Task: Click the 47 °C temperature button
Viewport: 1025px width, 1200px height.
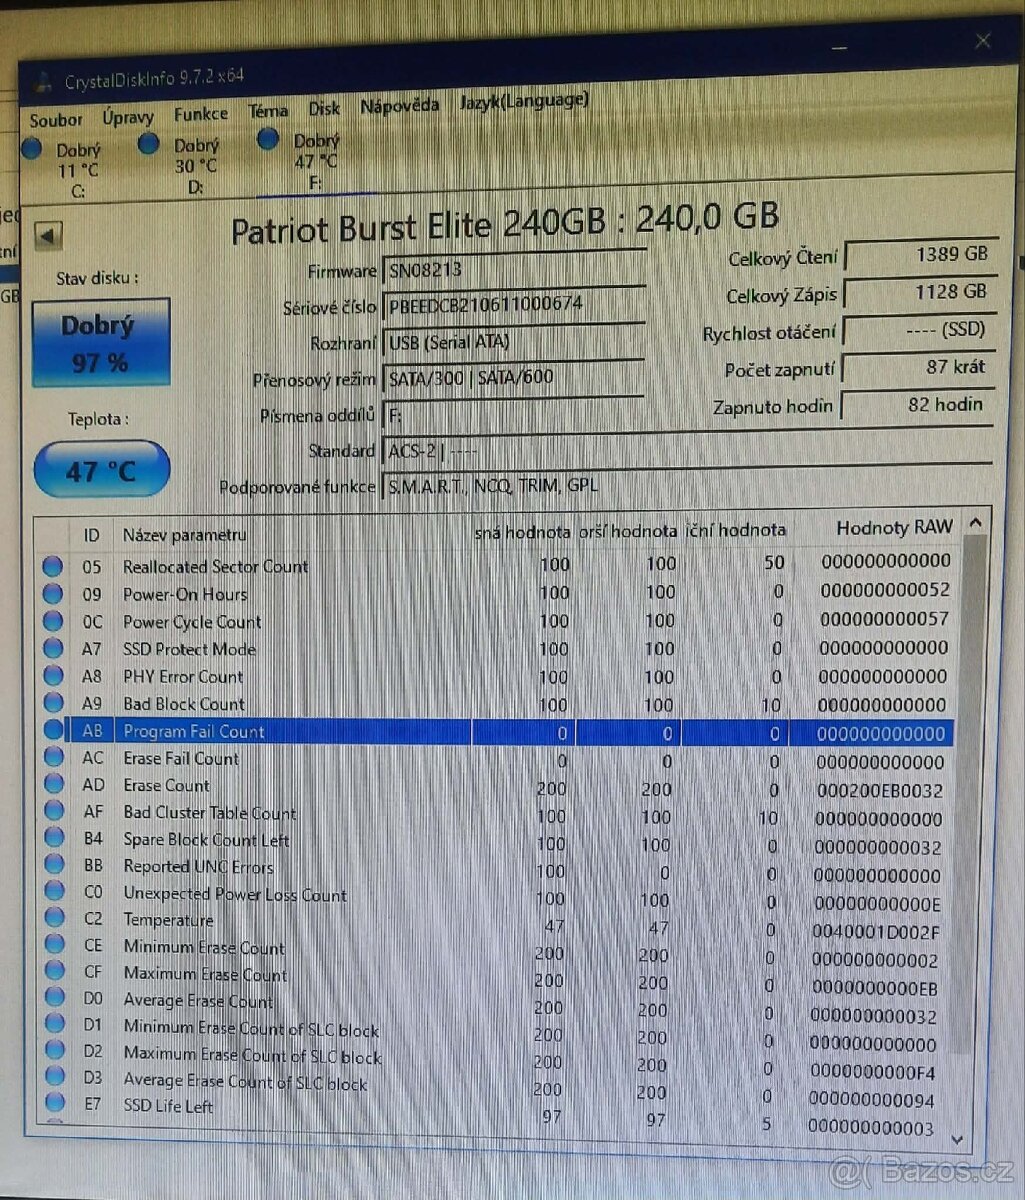Action: click(x=100, y=468)
